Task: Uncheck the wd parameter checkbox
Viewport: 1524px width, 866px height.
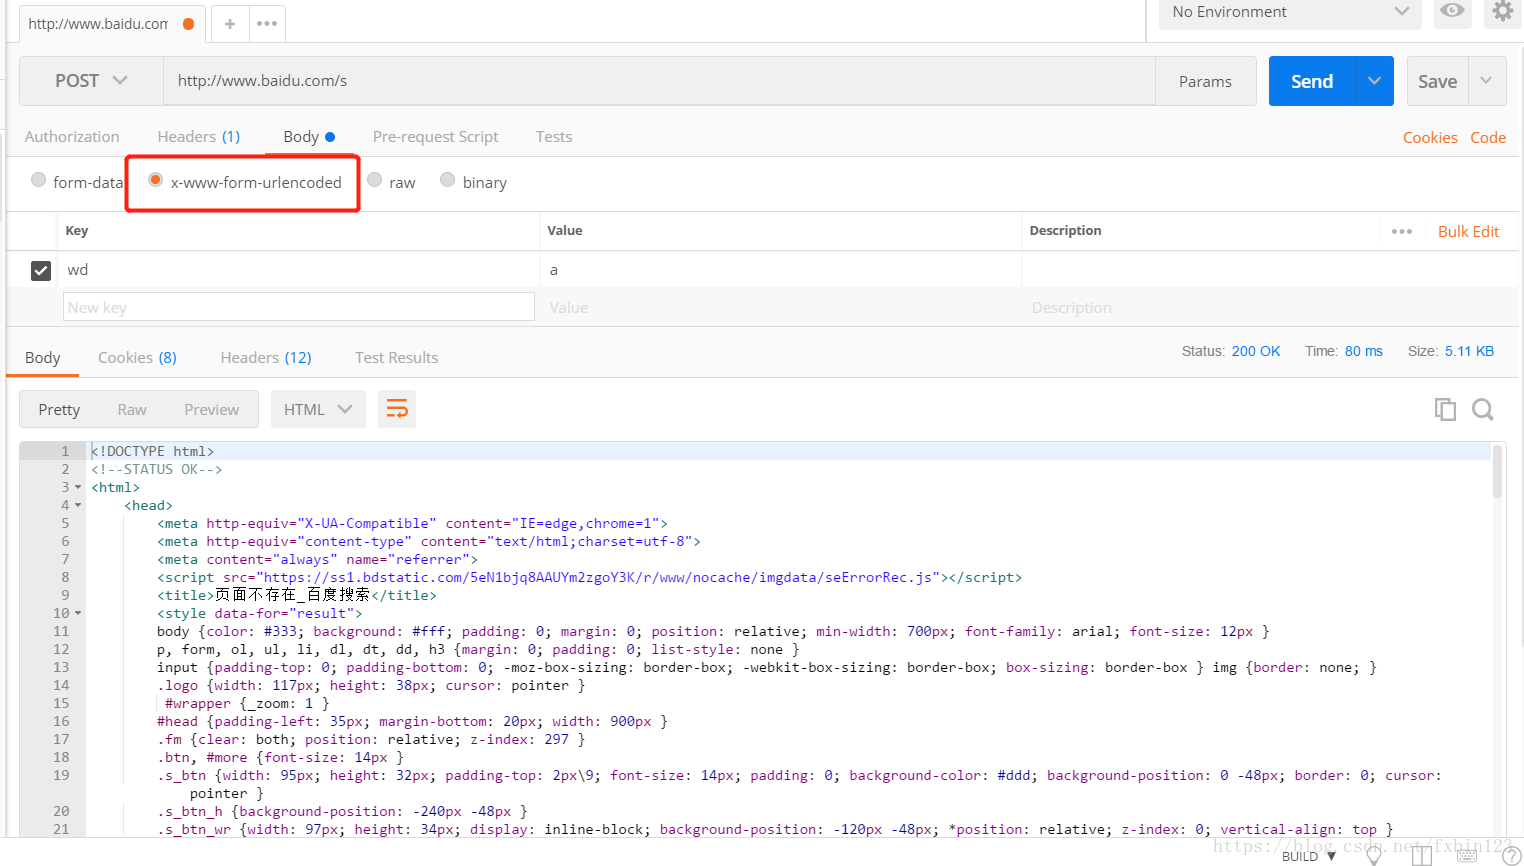Action: tap(41, 270)
